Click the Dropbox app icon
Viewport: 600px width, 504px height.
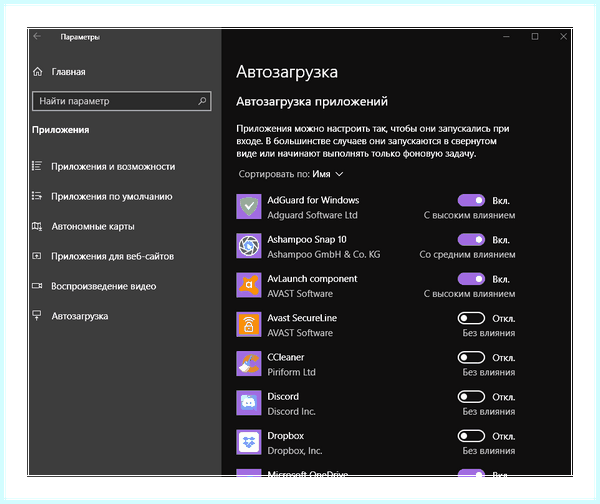point(249,442)
